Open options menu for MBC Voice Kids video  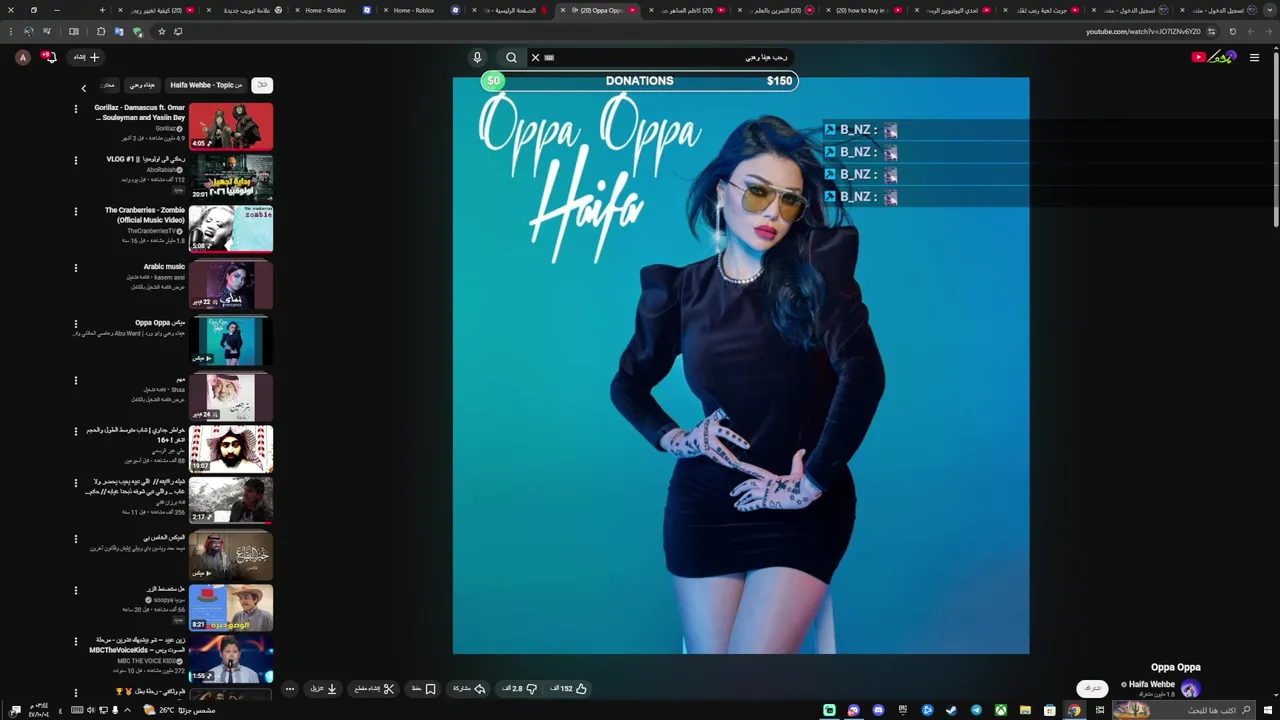click(75, 642)
